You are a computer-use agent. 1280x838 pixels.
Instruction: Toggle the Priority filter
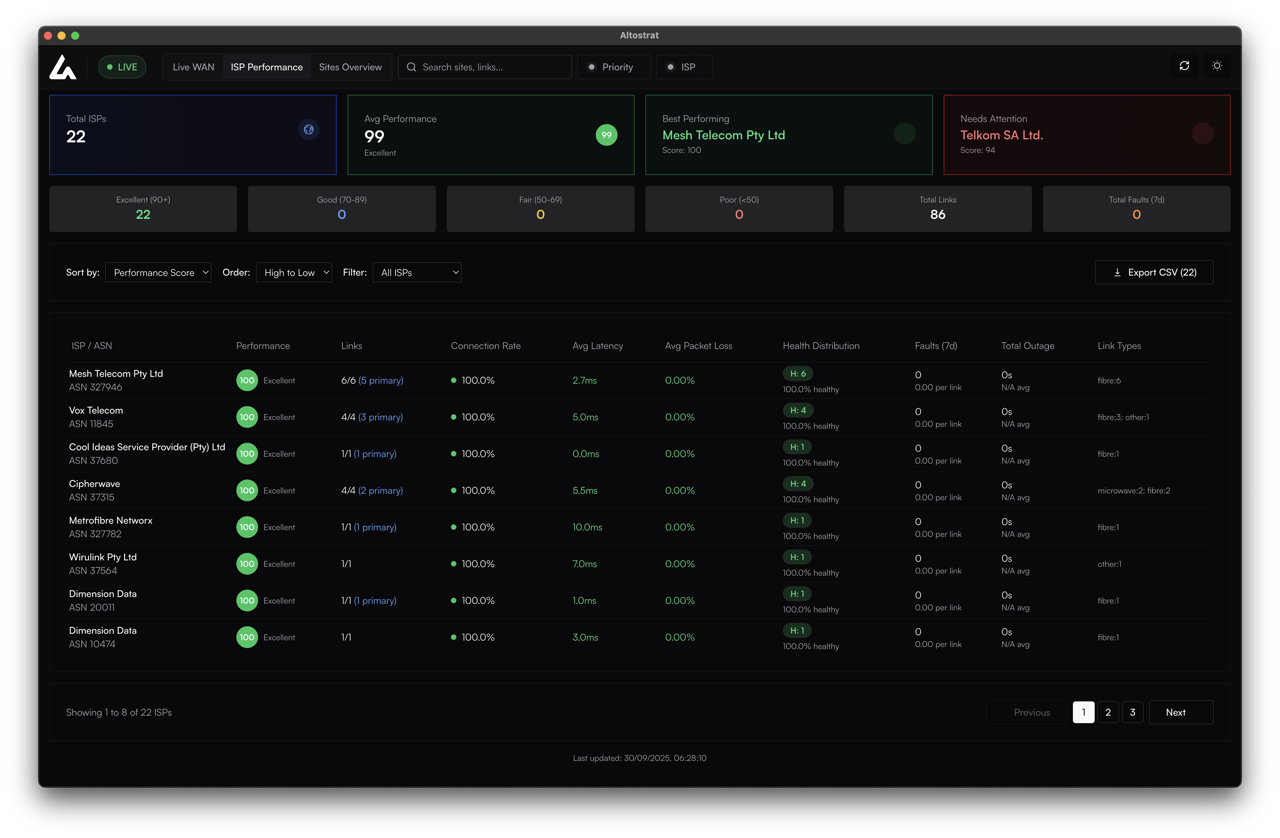pos(612,67)
